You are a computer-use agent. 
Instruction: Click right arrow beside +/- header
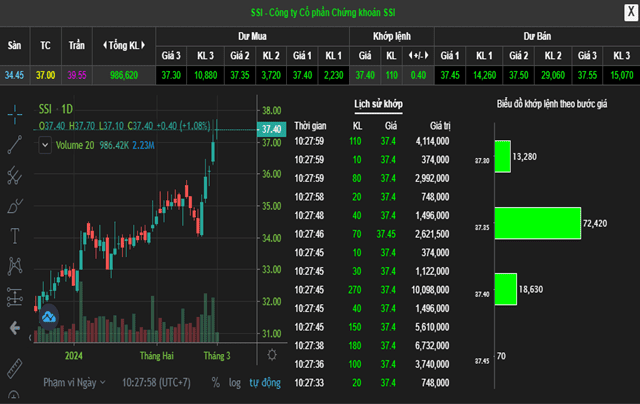click(x=427, y=55)
